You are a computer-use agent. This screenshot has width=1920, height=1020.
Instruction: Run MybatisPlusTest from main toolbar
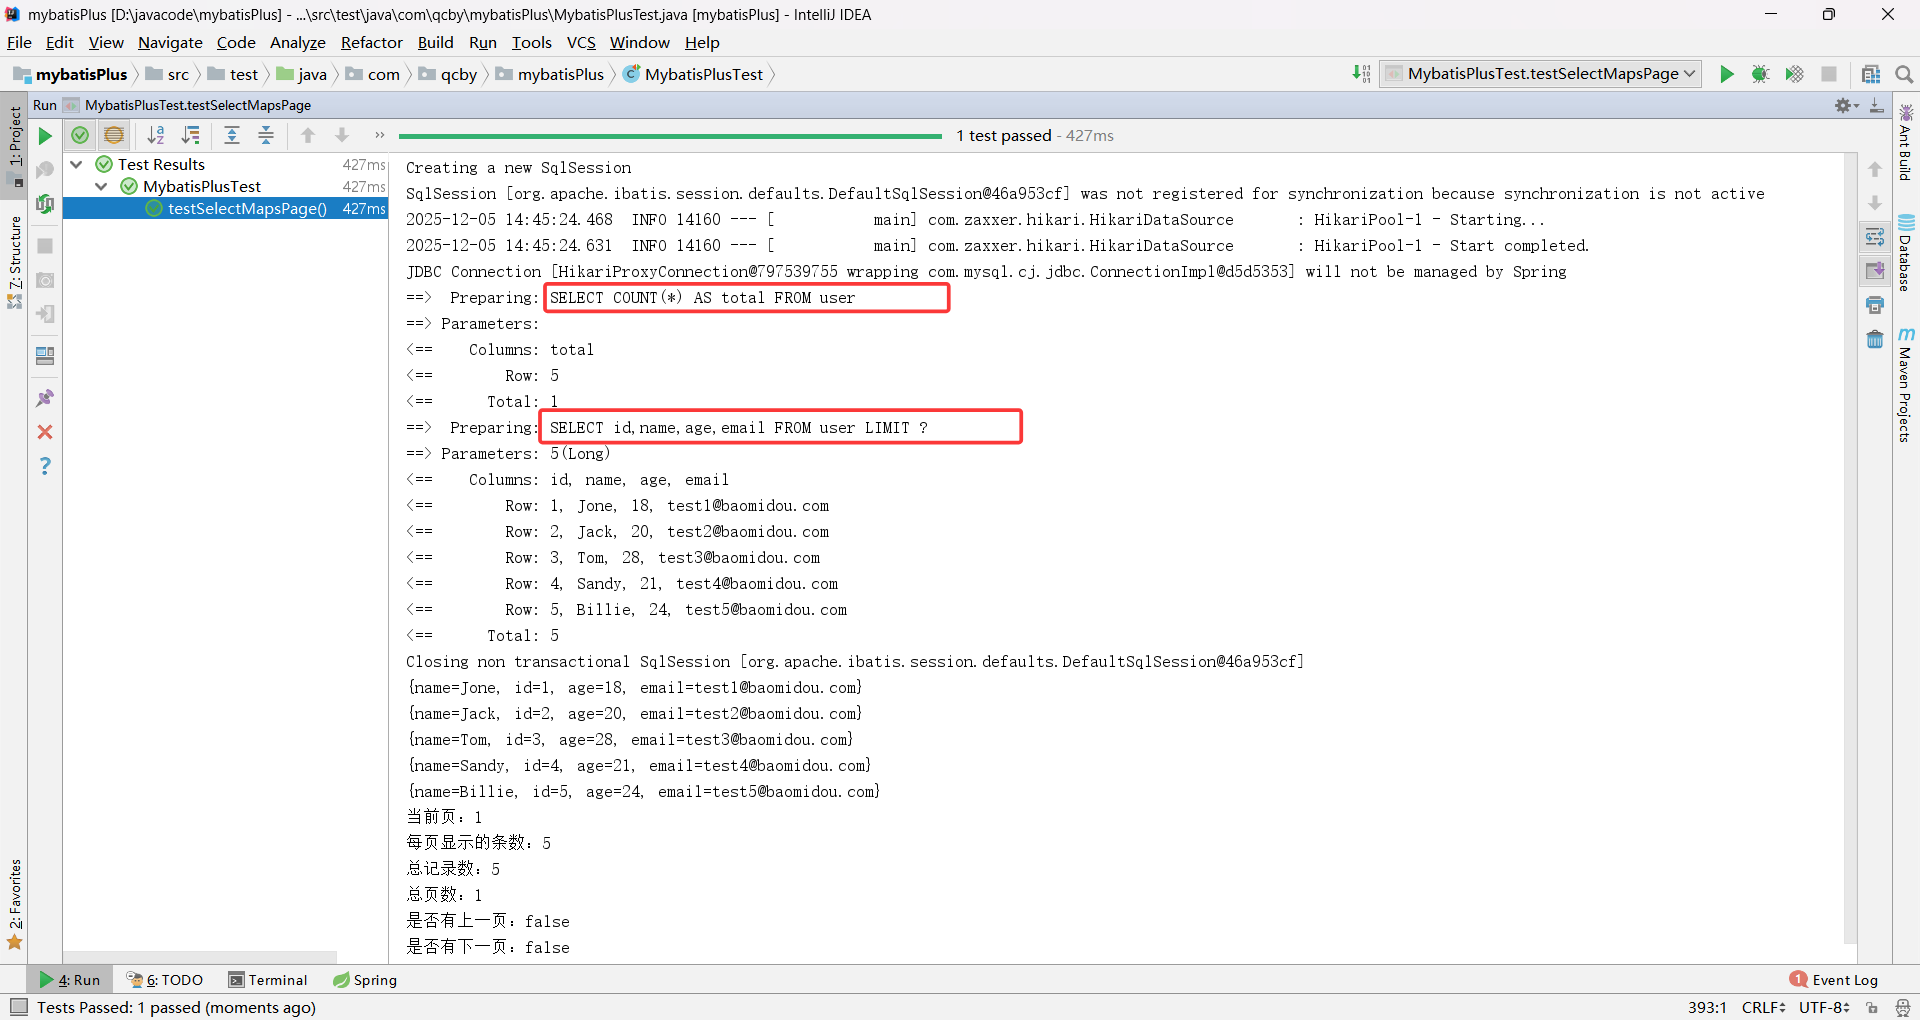[x=1727, y=74]
